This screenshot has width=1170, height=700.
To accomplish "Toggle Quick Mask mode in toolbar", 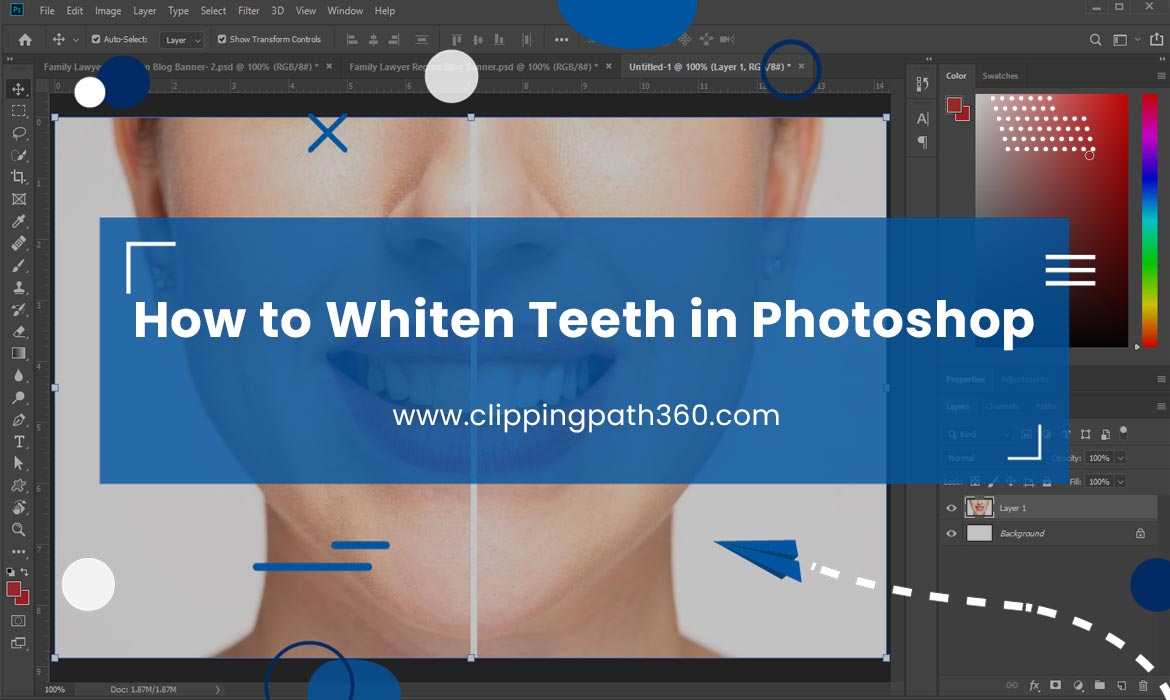I will click(19, 621).
